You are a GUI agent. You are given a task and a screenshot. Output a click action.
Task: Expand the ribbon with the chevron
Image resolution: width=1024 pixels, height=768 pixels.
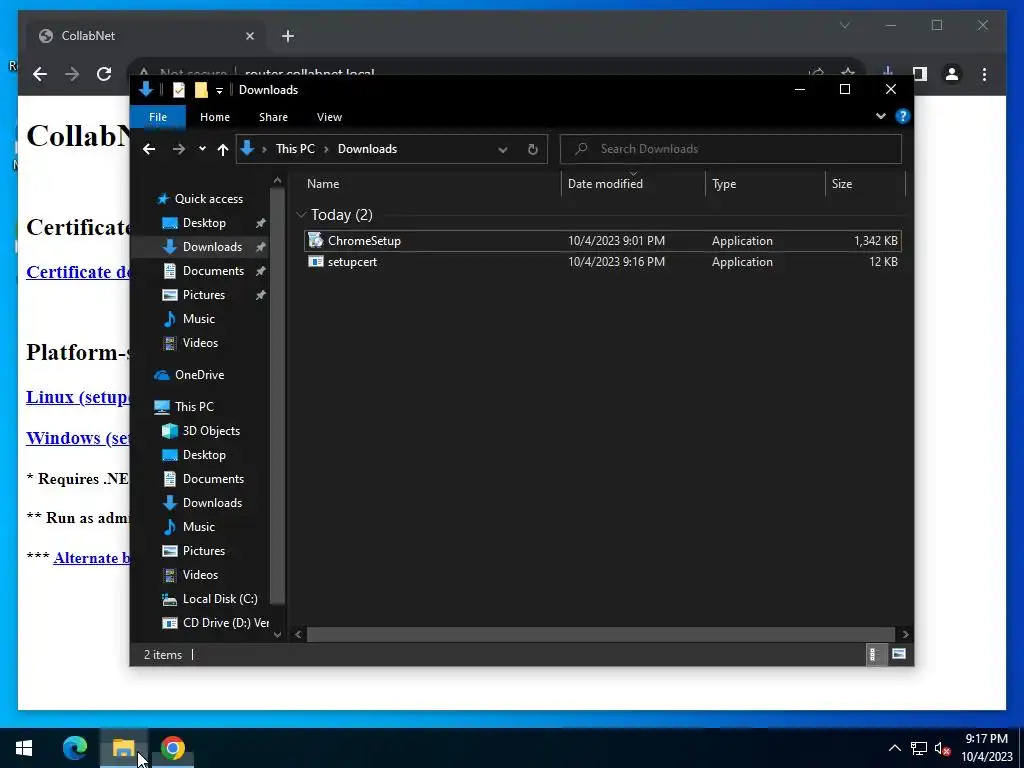(880, 116)
